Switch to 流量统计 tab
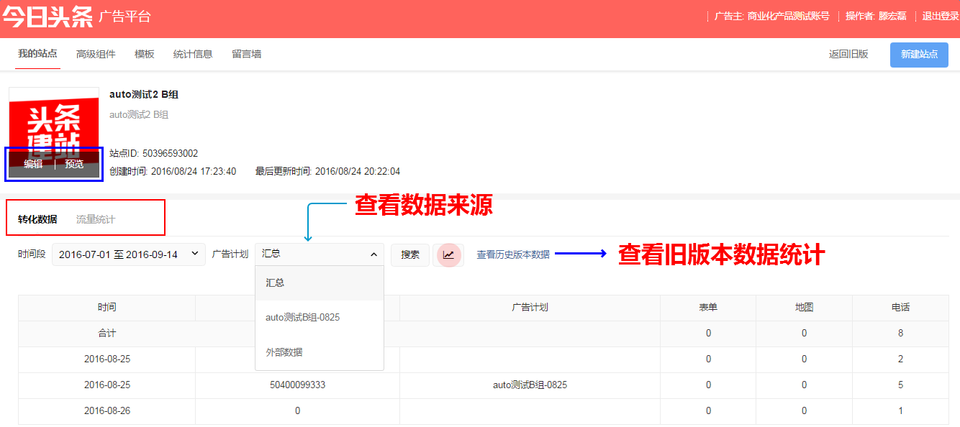This screenshot has height=427, width=960. [96, 218]
